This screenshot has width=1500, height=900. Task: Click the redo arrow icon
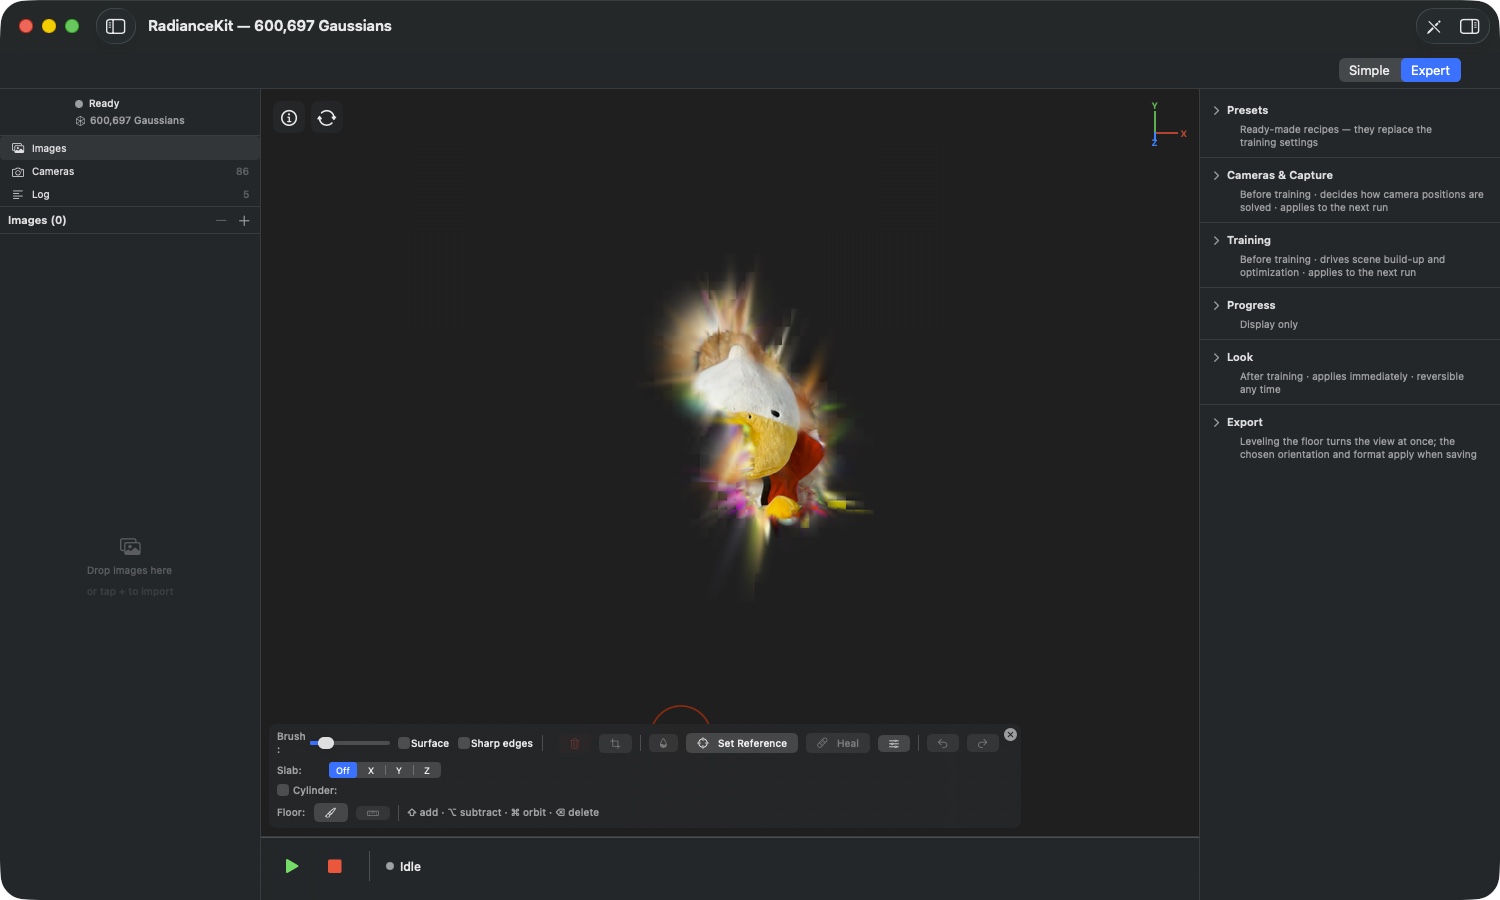pos(983,743)
